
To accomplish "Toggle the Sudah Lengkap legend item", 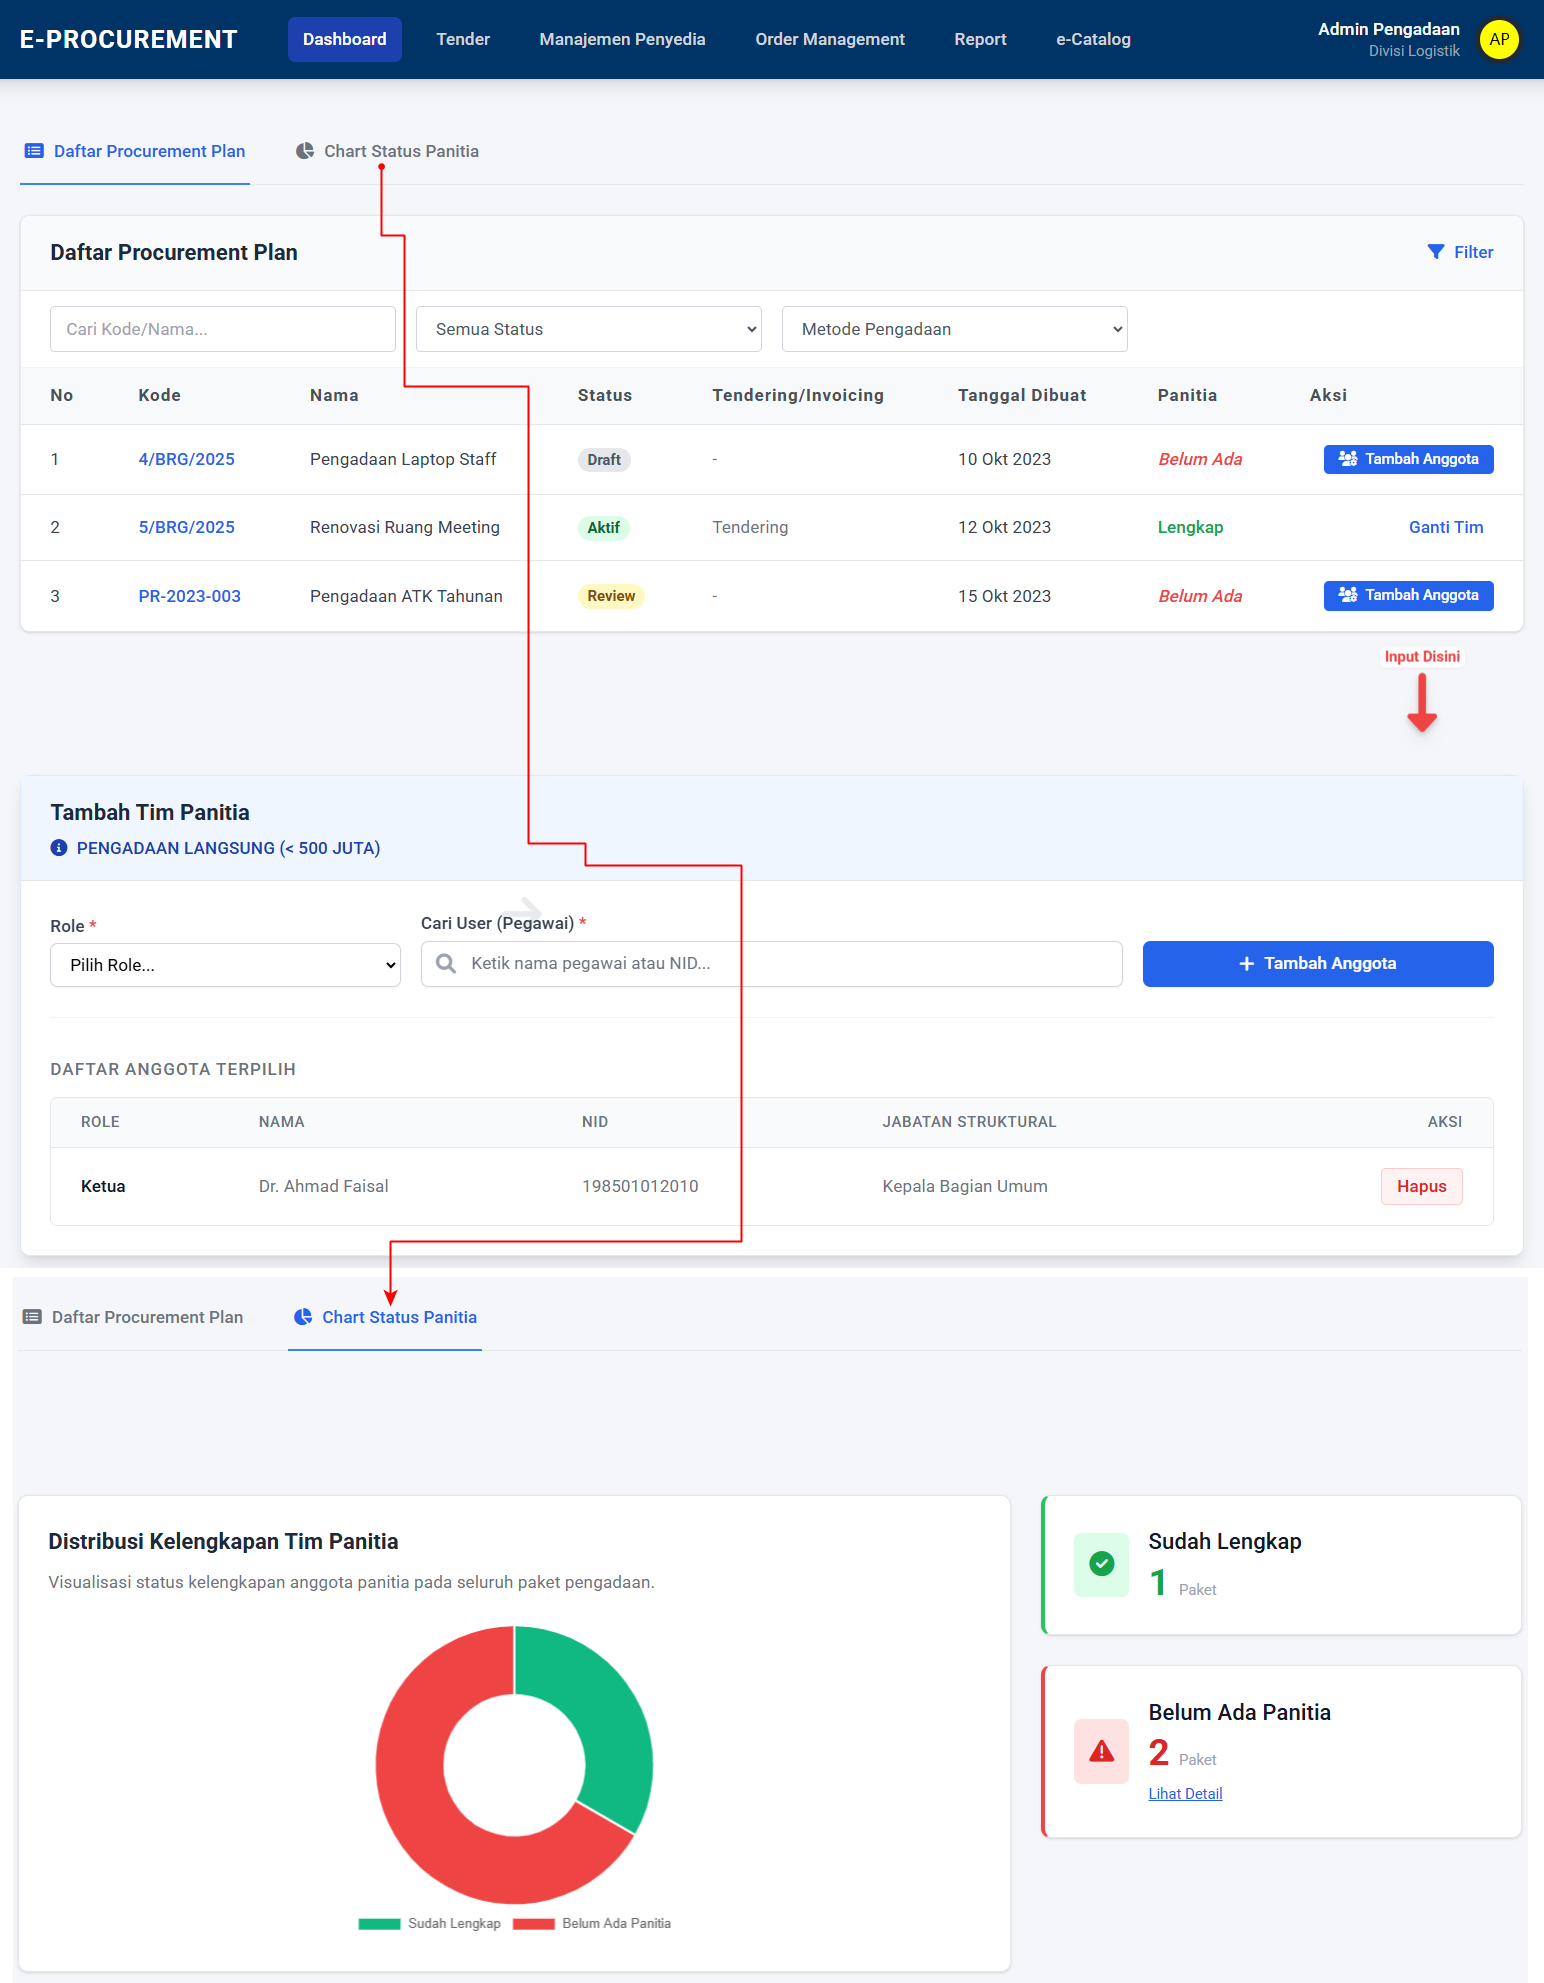I will [x=430, y=1923].
